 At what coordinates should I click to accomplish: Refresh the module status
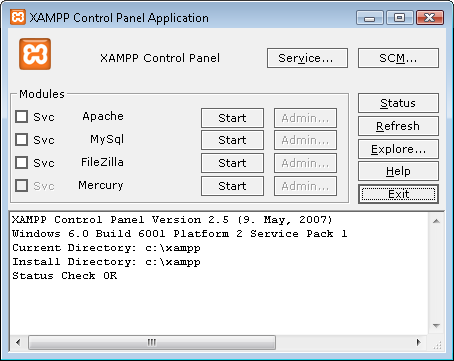tap(398, 126)
